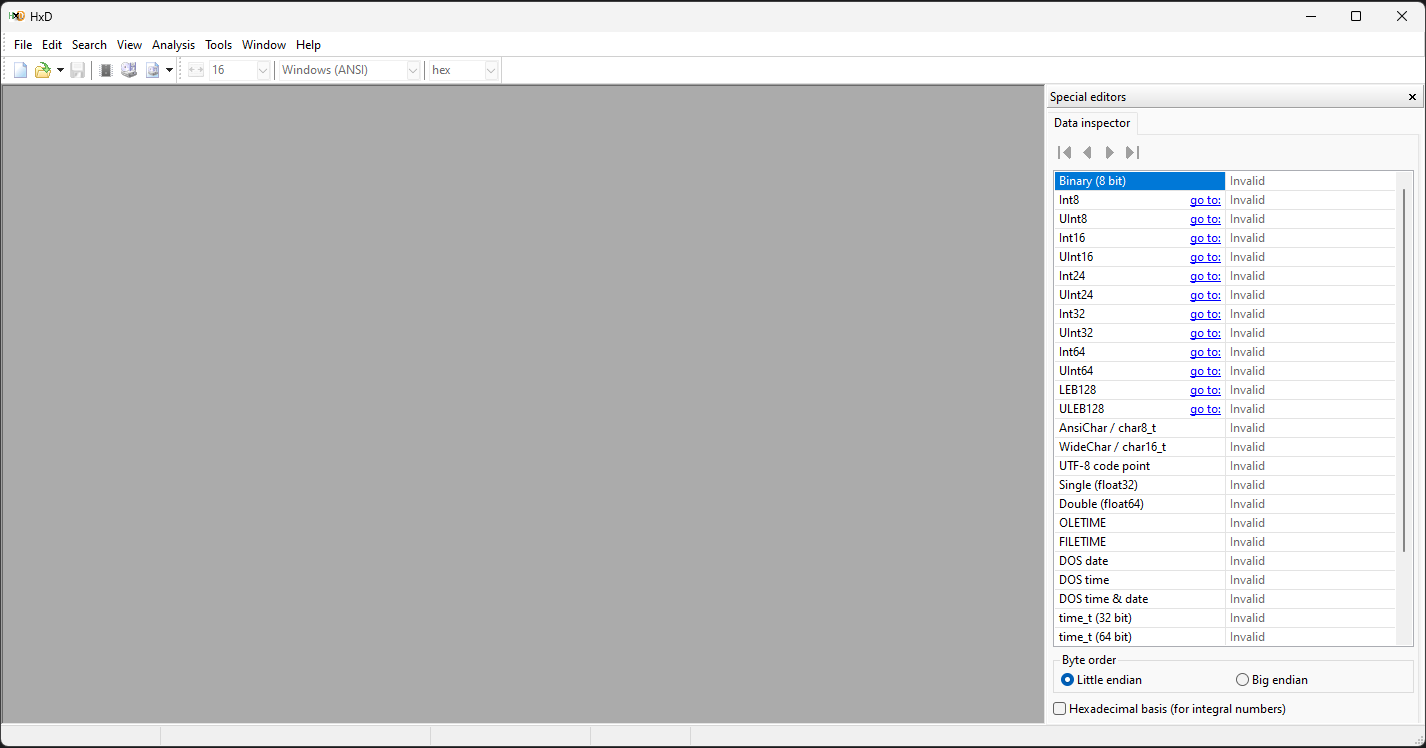Minimize the HxD window

tap(1310, 16)
